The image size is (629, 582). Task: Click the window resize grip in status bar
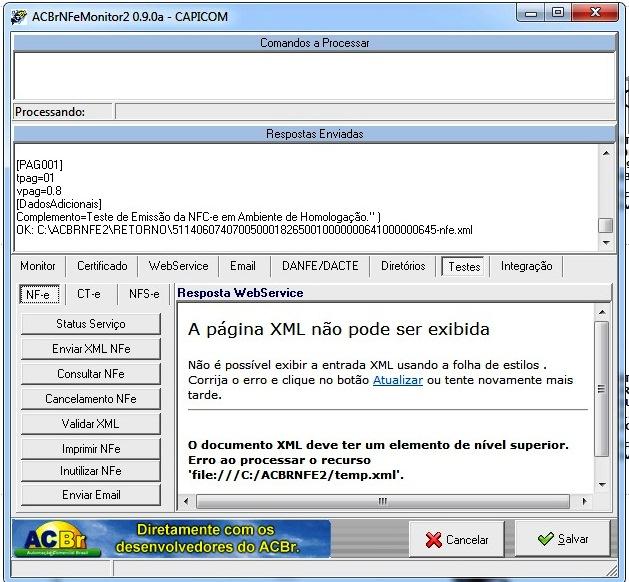point(612,570)
